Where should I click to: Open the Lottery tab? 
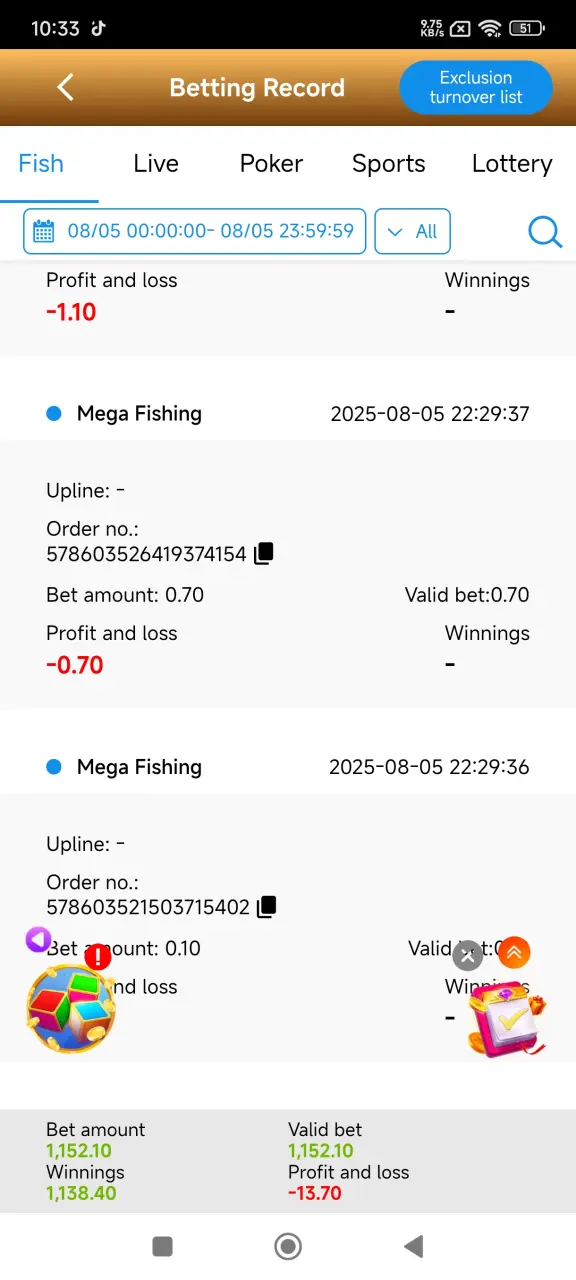pyautogui.click(x=512, y=164)
